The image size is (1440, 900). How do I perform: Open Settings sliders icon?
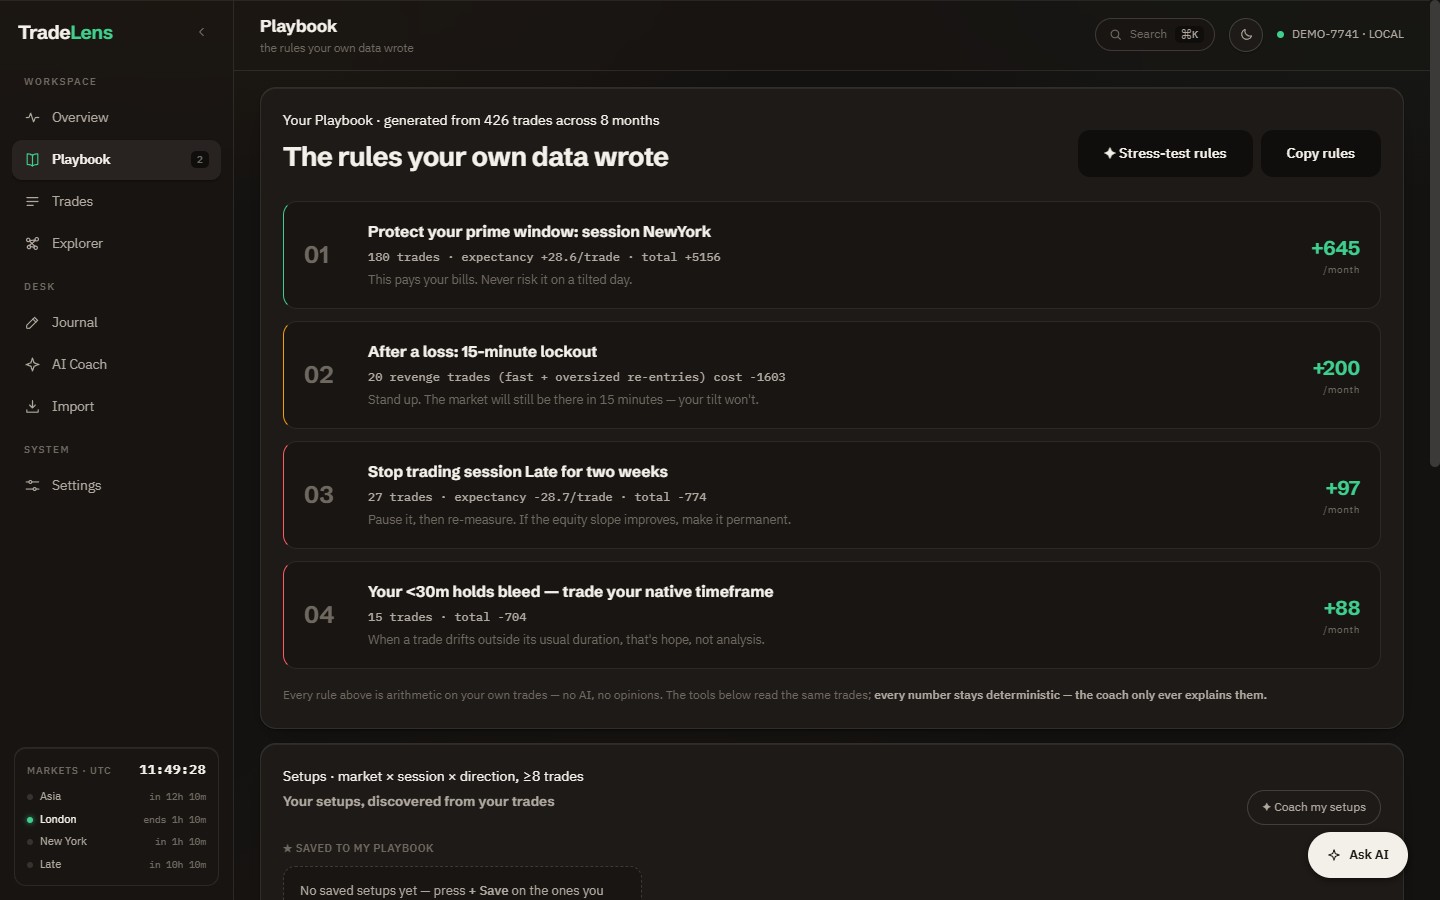(x=32, y=485)
